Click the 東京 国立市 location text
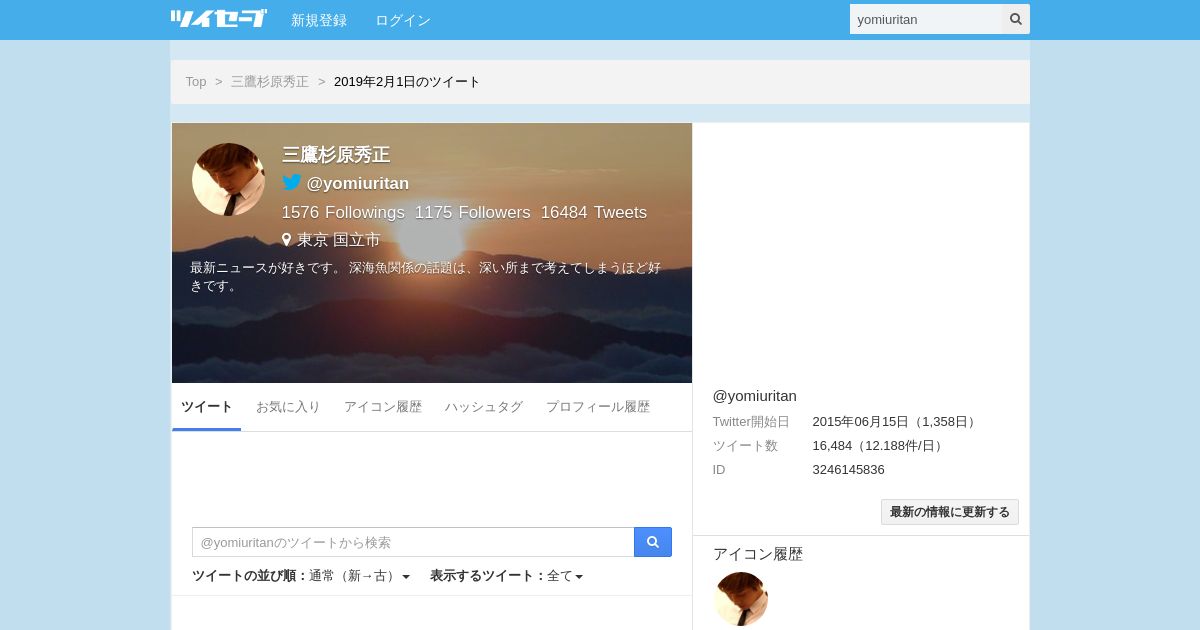1200x630 pixels. pyautogui.click(x=339, y=240)
